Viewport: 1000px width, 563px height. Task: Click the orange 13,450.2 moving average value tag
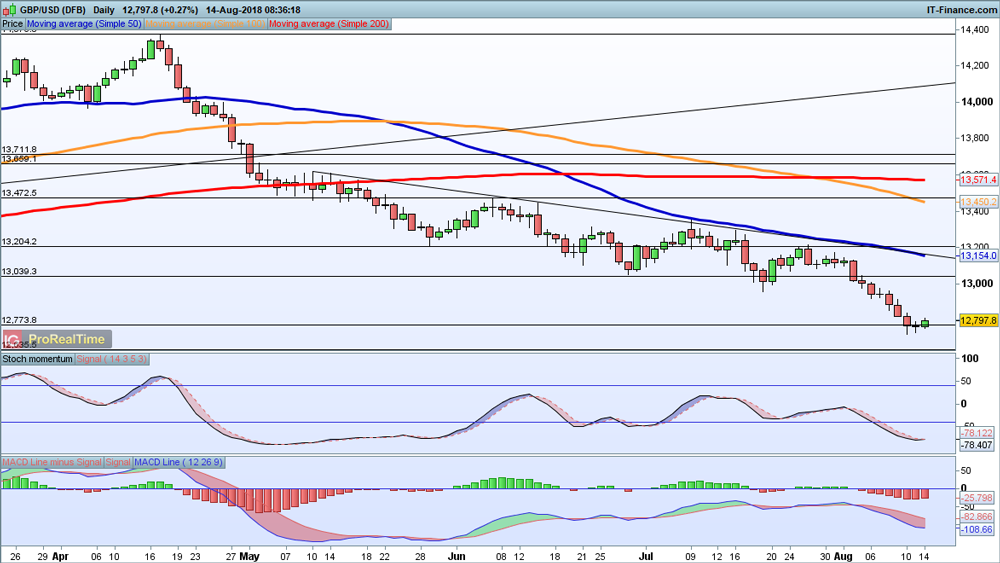[978, 201]
